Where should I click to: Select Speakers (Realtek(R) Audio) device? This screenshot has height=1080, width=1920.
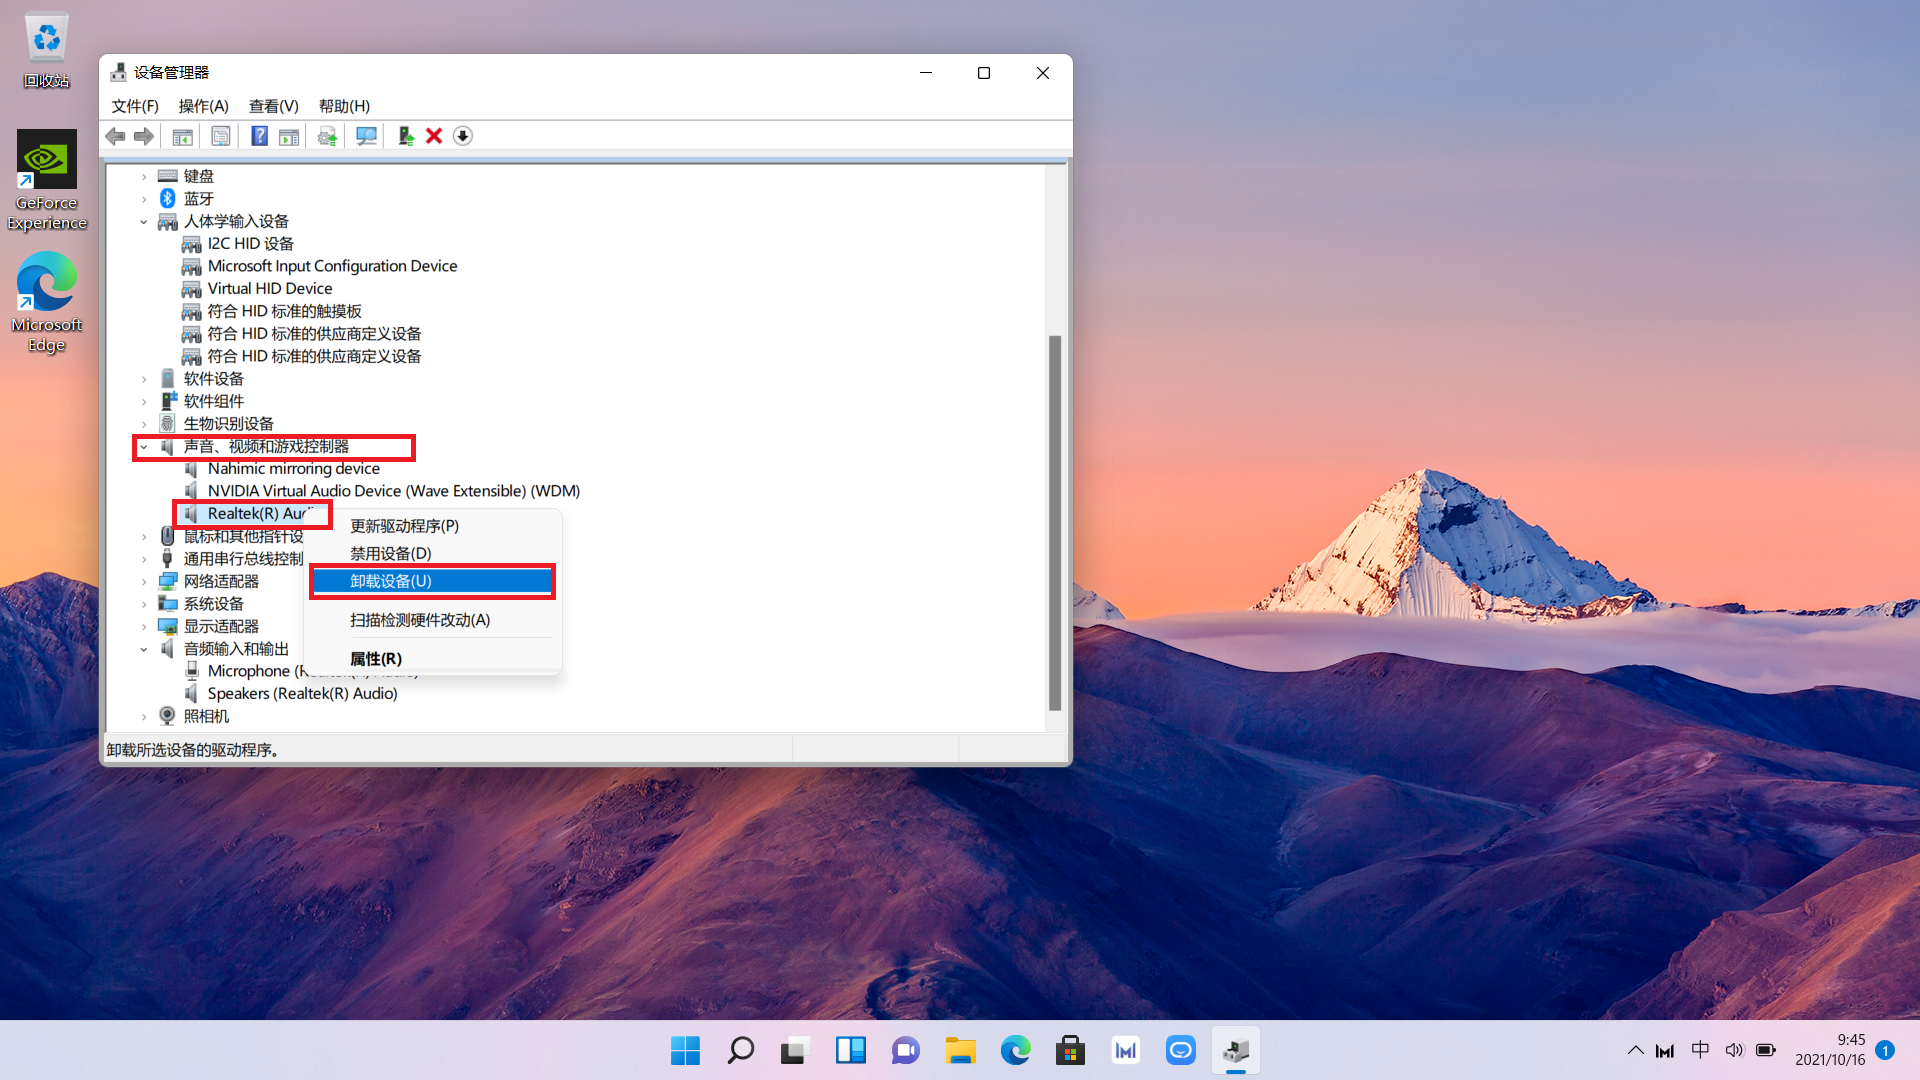302,694
